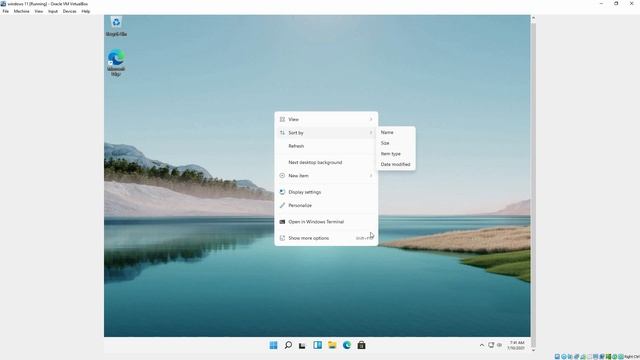Image resolution: width=640 pixels, height=360 pixels.
Task: Open VirtualBox Help menu
Action: (86, 11)
